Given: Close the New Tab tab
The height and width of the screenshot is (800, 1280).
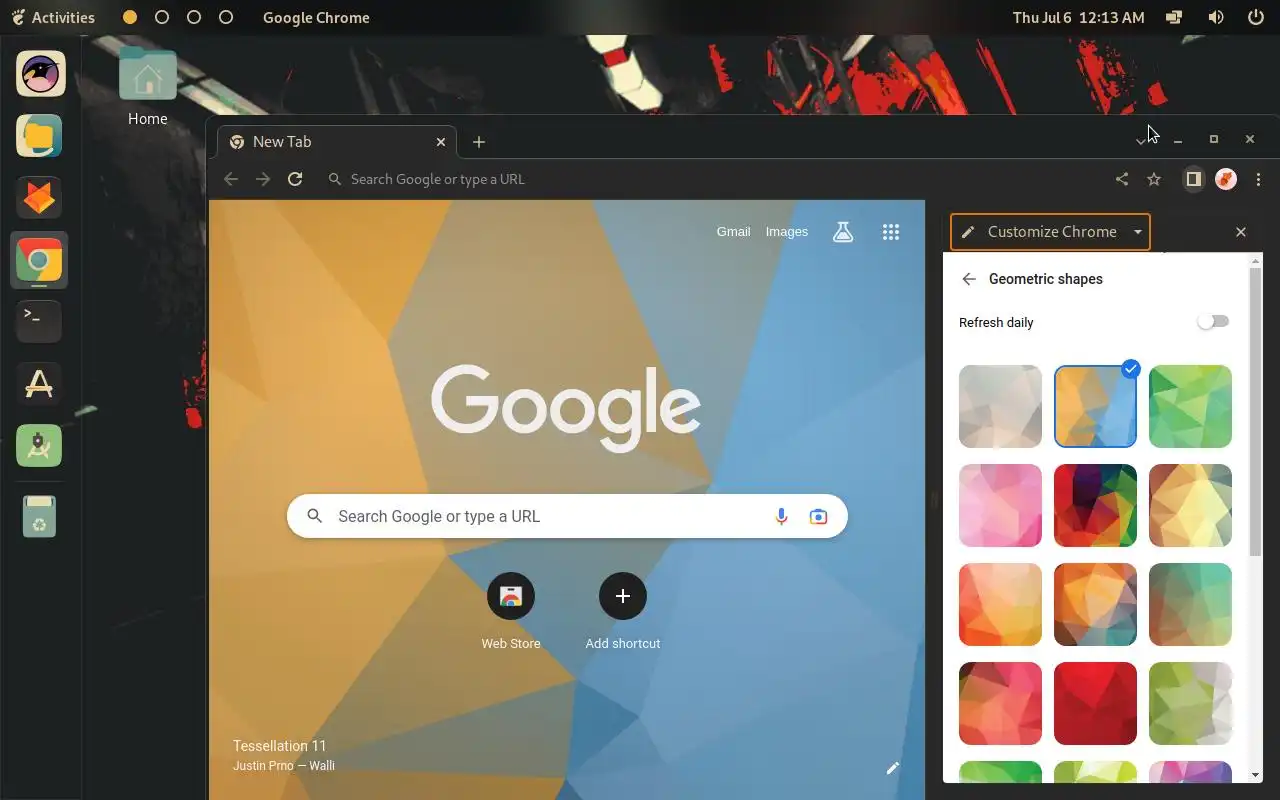Looking at the screenshot, I should coord(441,142).
